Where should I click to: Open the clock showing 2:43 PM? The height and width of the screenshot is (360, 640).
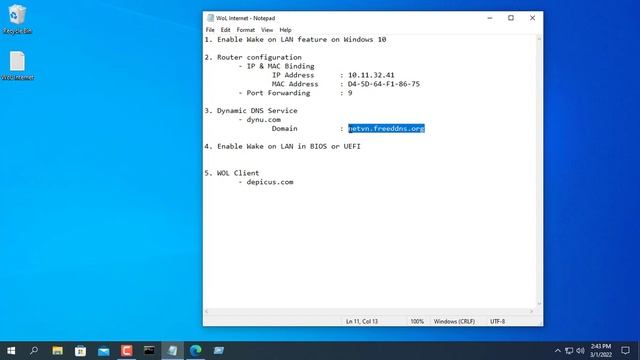[x=601, y=351]
